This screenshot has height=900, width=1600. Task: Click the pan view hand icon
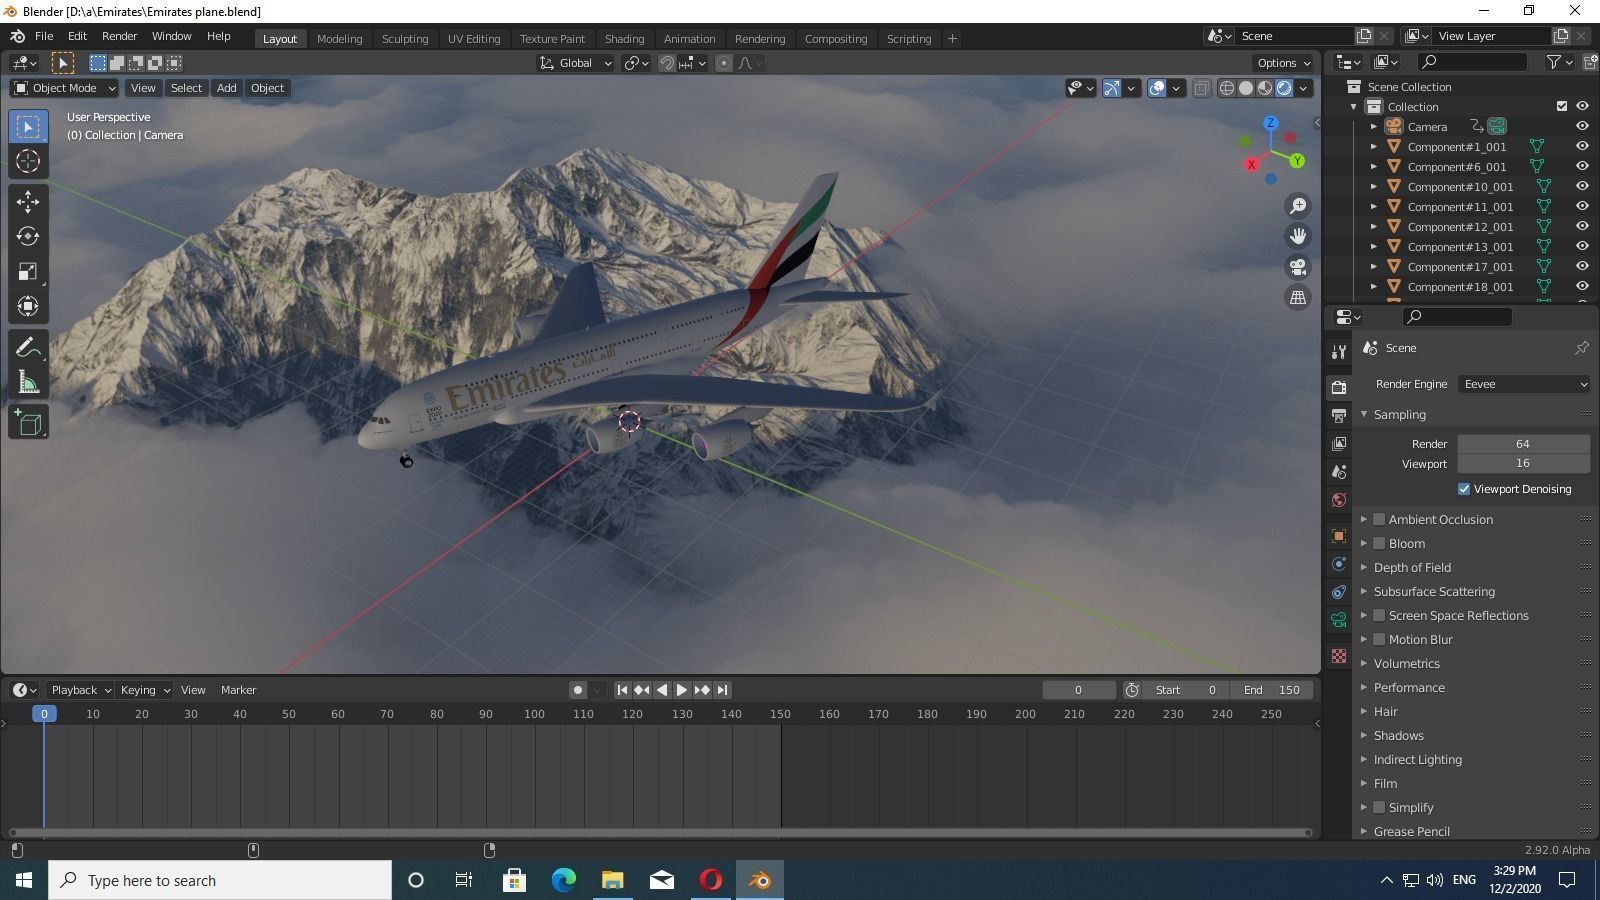(x=1298, y=236)
